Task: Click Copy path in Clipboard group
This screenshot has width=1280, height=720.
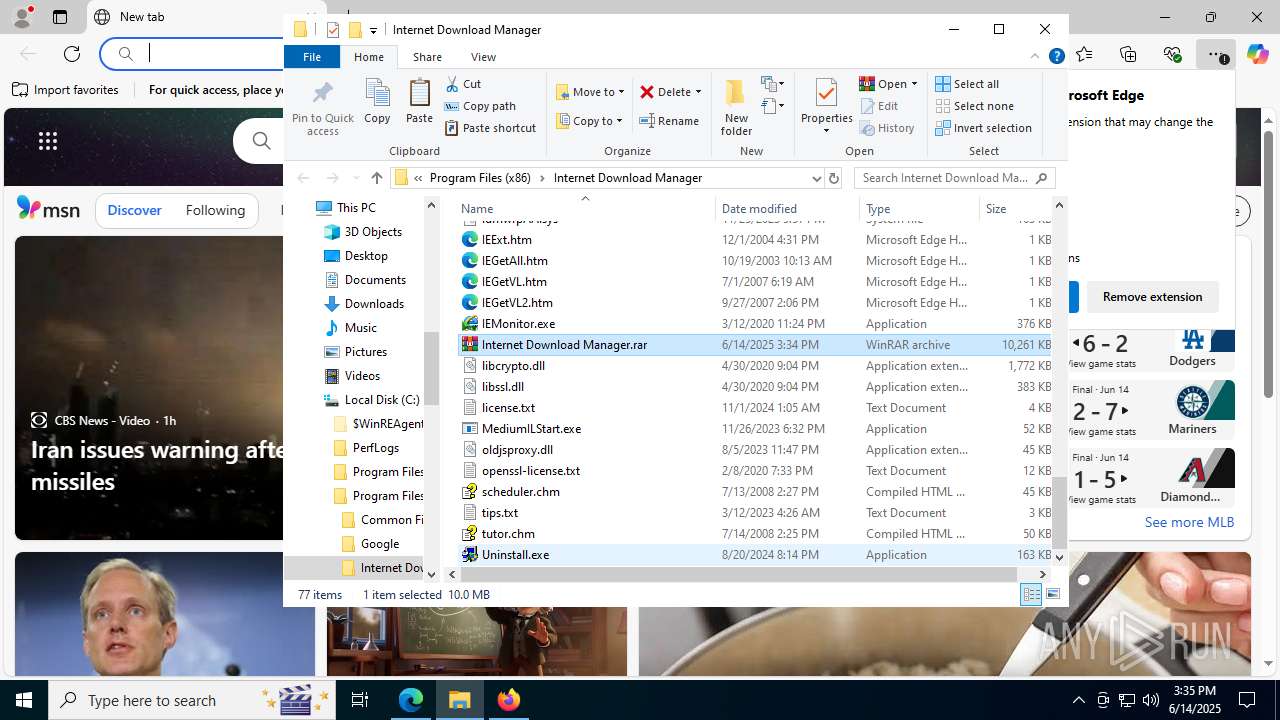Action: [480, 106]
